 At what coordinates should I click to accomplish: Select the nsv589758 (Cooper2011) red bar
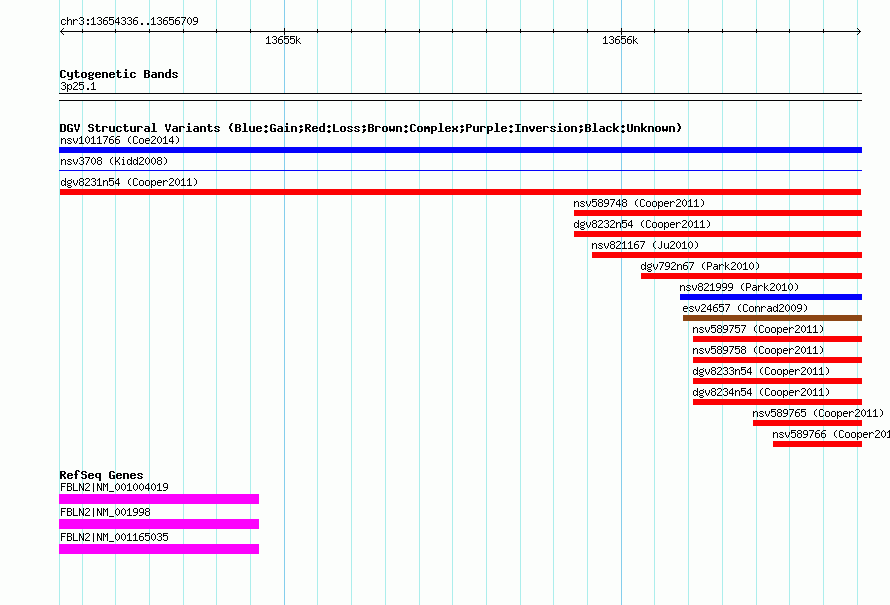tap(777, 360)
